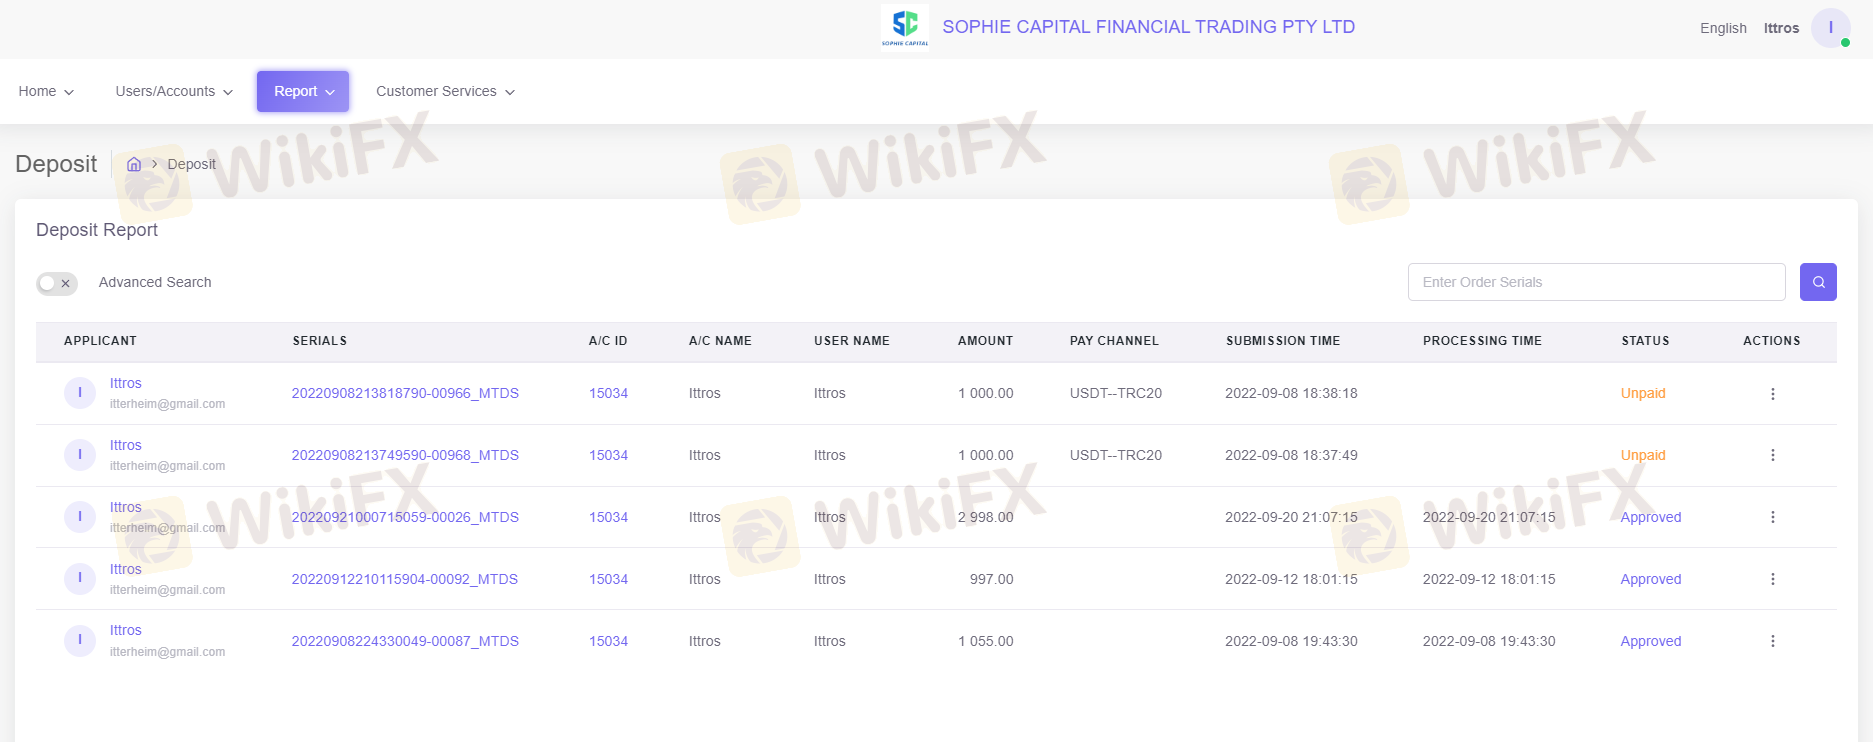This screenshot has height=742, width=1873.
Task: Open serial 20220908213818790-00966_MTDS
Action: click(405, 393)
